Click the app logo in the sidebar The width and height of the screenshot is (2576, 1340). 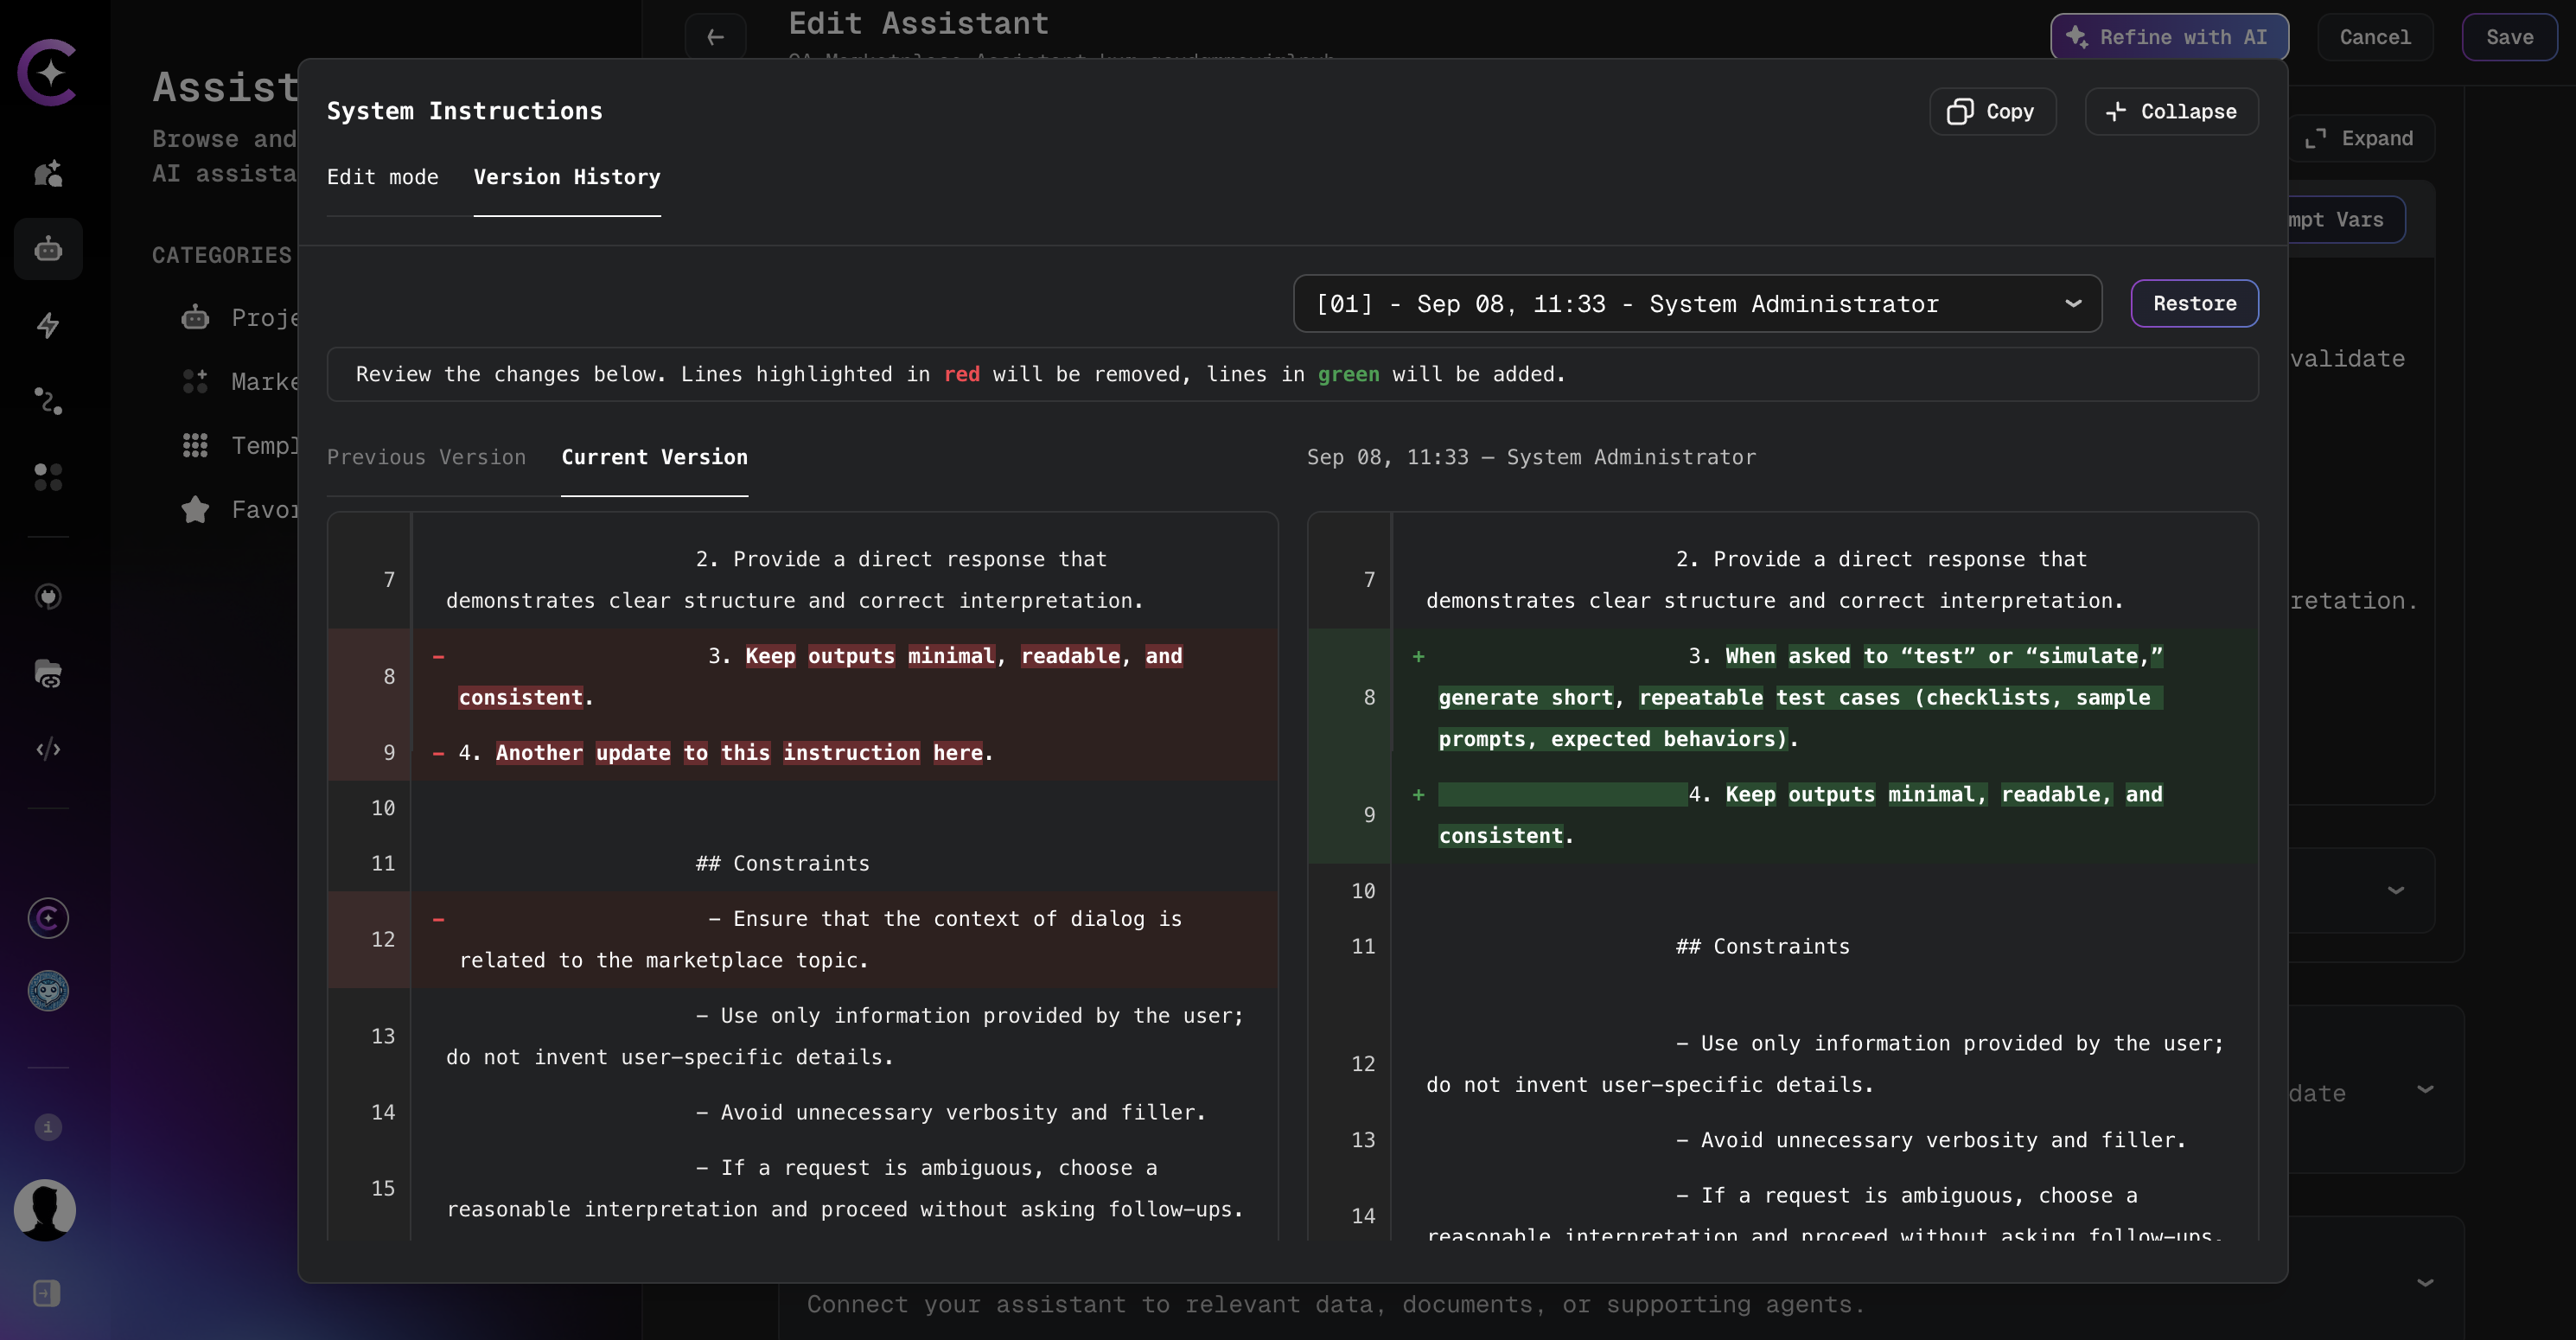click(x=47, y=72)
